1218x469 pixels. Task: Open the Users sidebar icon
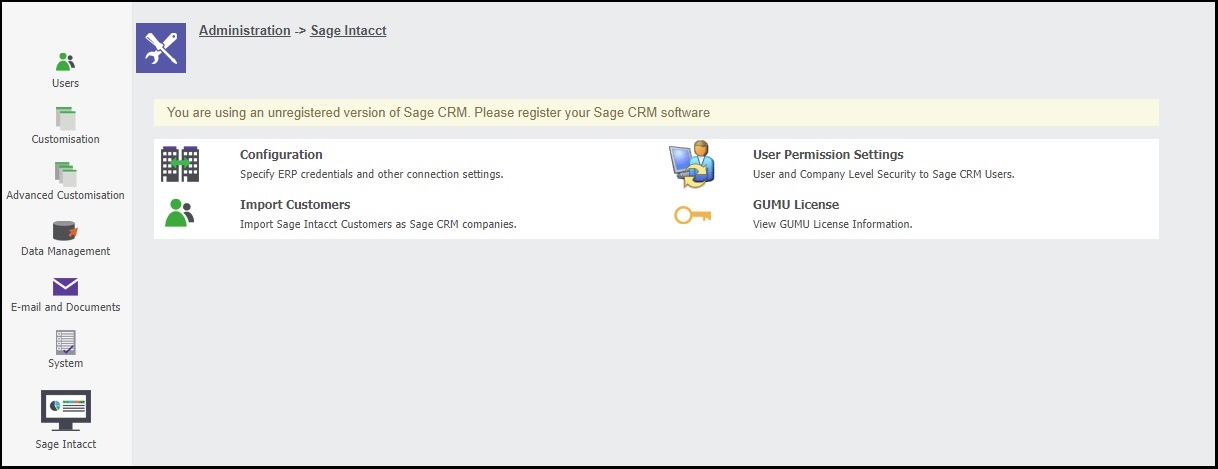(66, 62)
